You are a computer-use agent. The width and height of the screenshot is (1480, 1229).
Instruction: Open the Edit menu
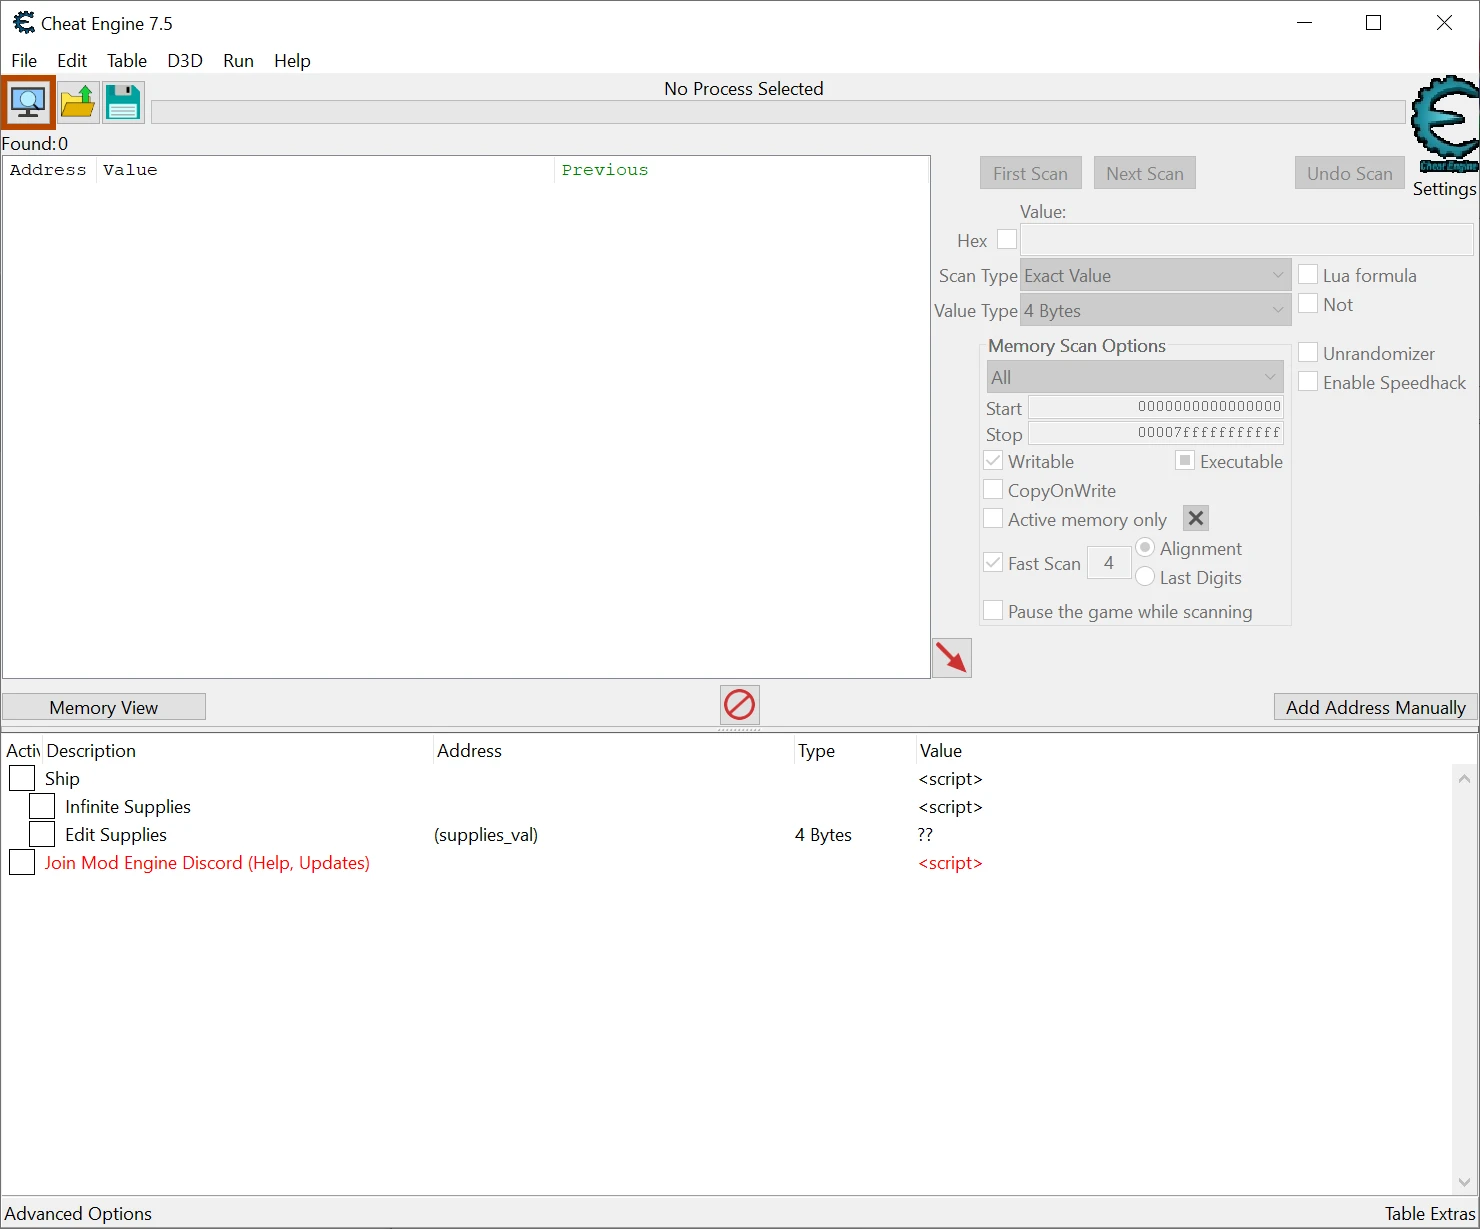point(72,61)
